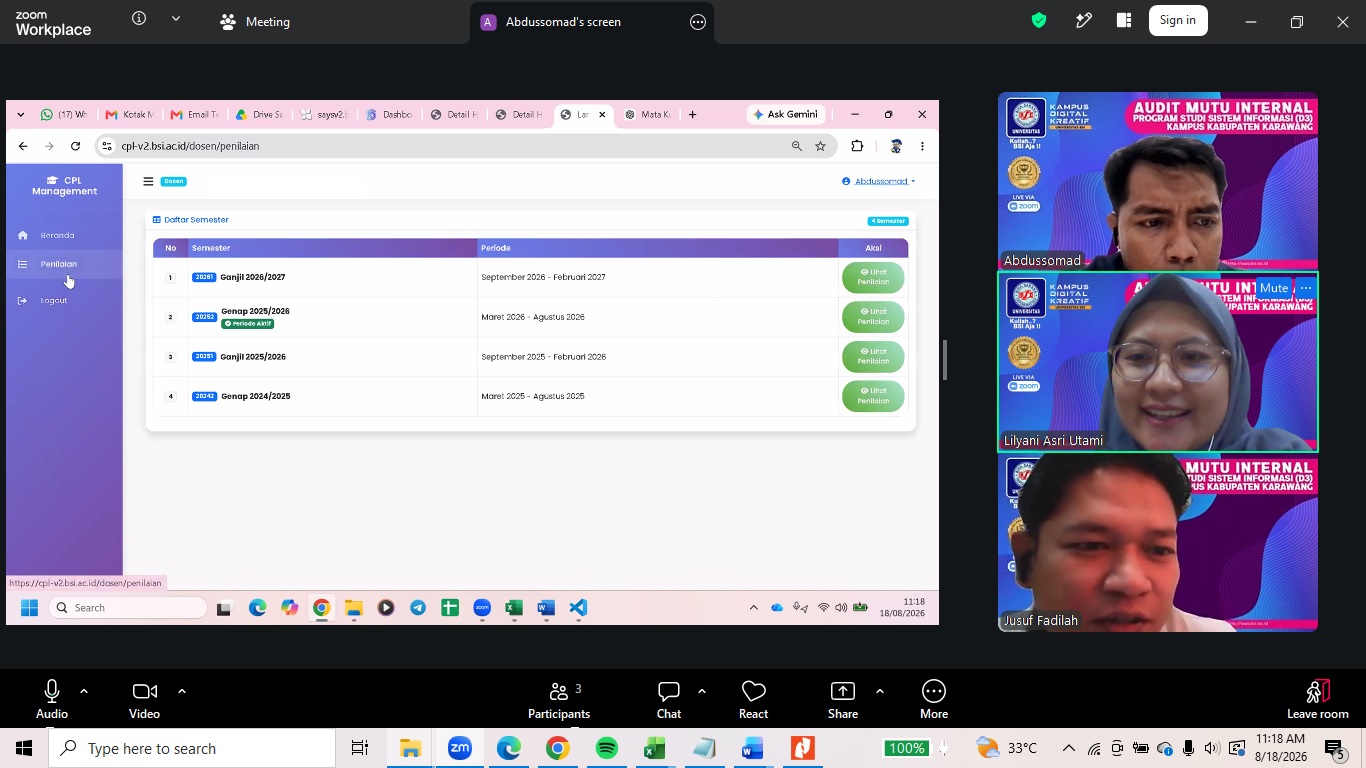
Task: Open Abdussomad's screen share options menu
Action: pos(698,22)
